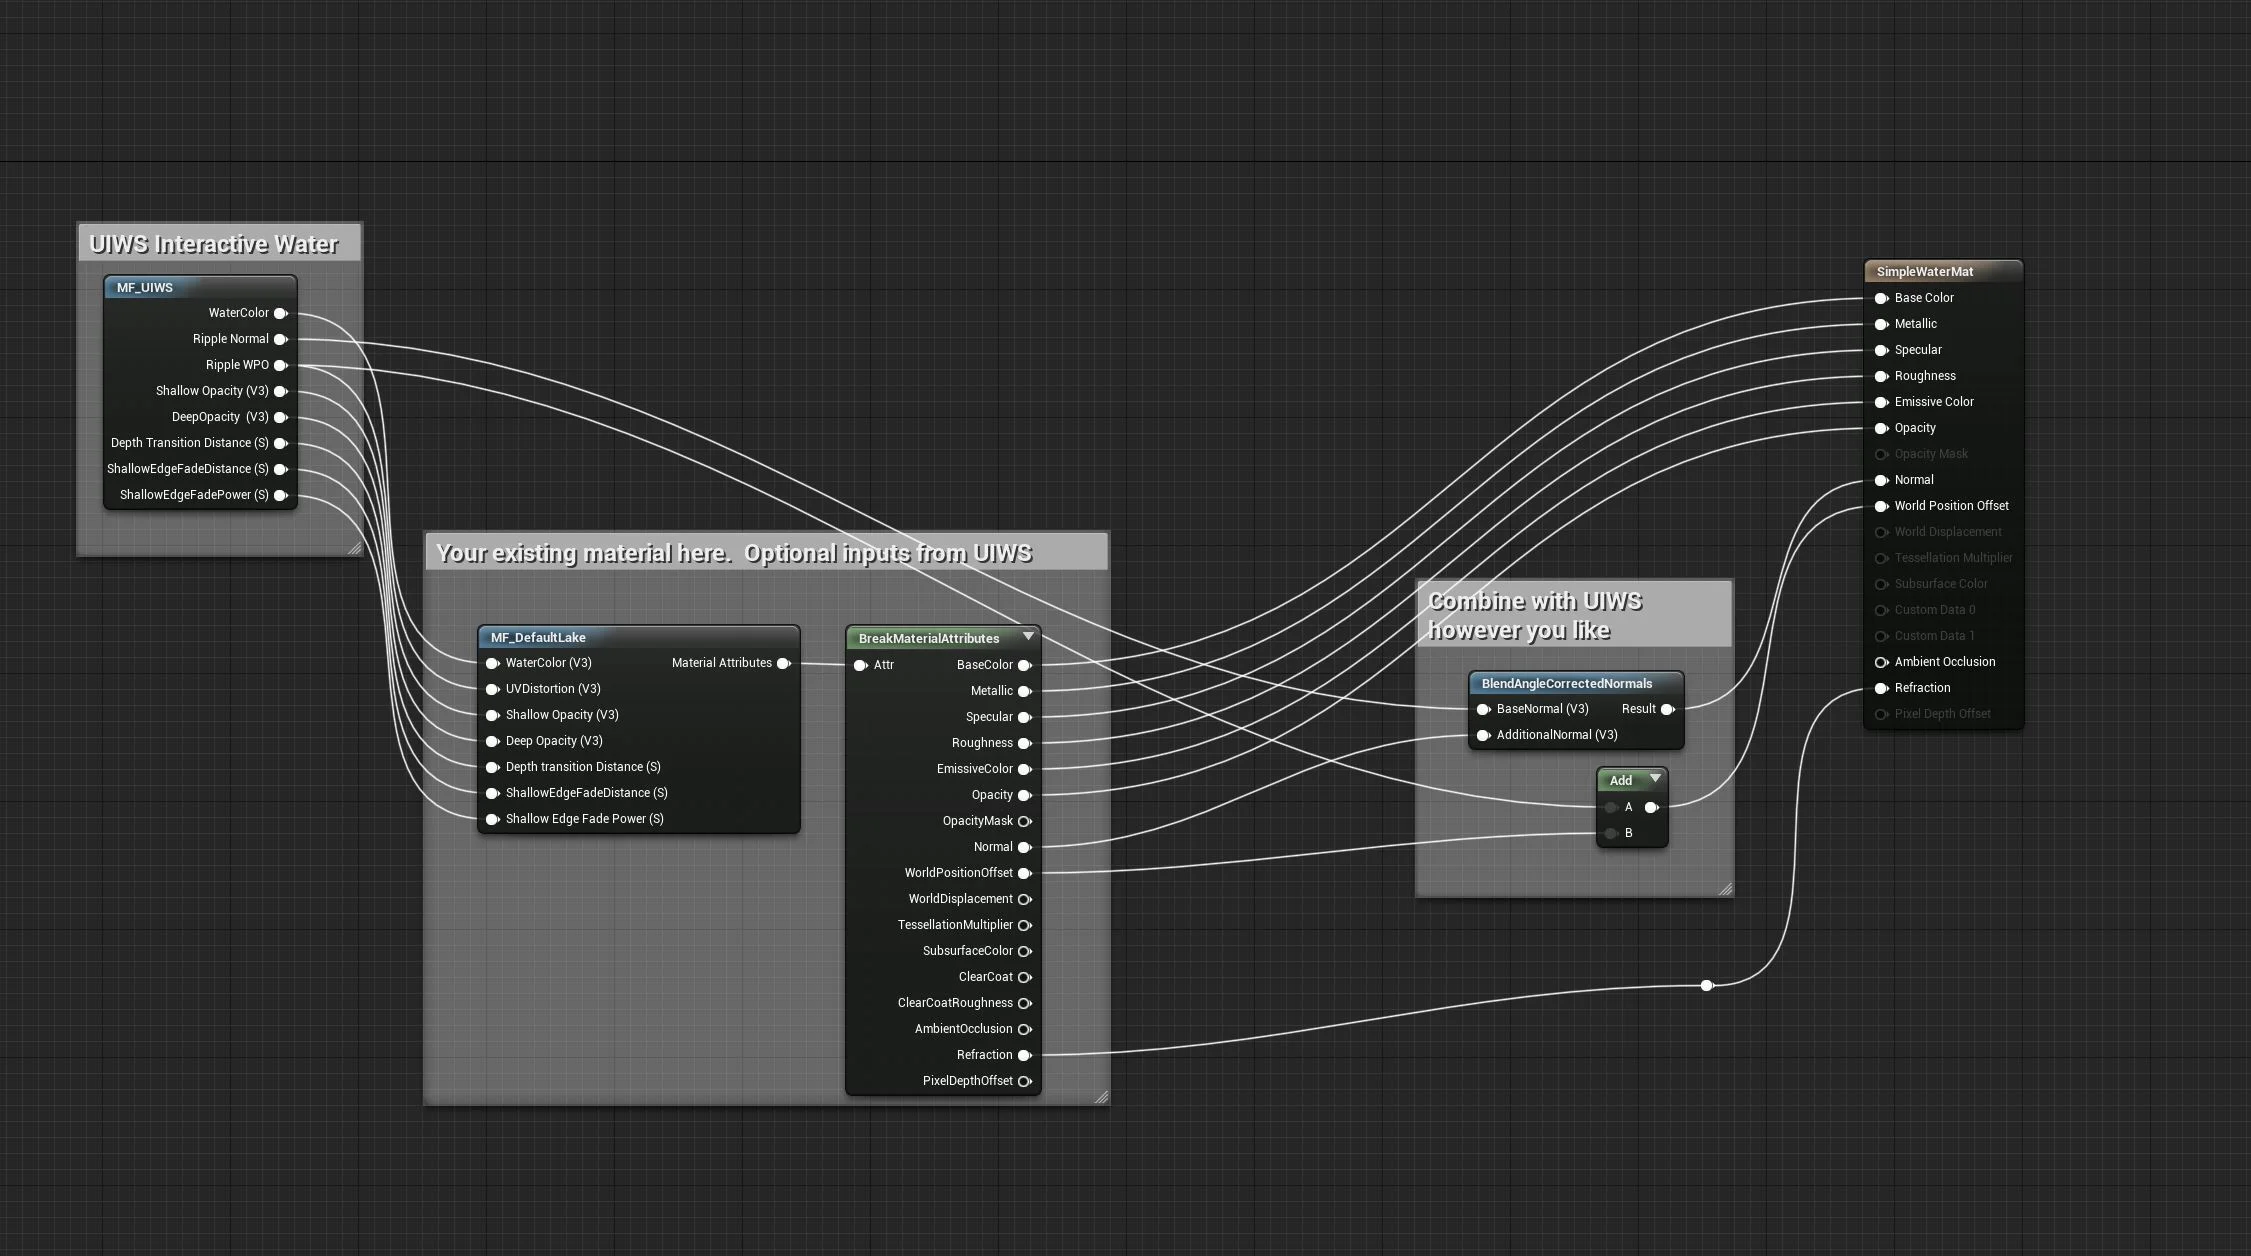The height and width of the screenshot is (1256, 2251).
Task: Select the UIWS Interactive Water comment title
Action: pyautogui.click(x=214, y=244)
